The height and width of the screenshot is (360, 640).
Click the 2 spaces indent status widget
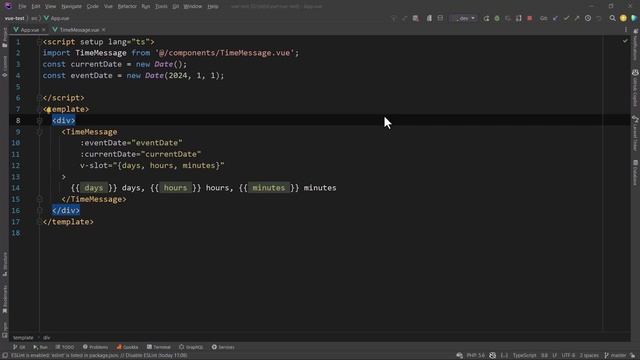589,356
